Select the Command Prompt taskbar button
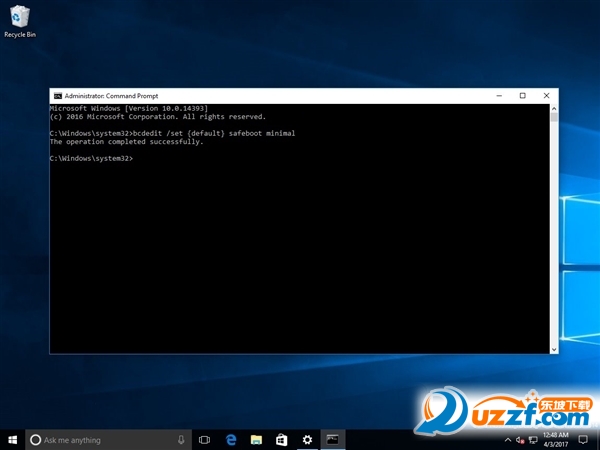The image size is (600, 450). 333,440
